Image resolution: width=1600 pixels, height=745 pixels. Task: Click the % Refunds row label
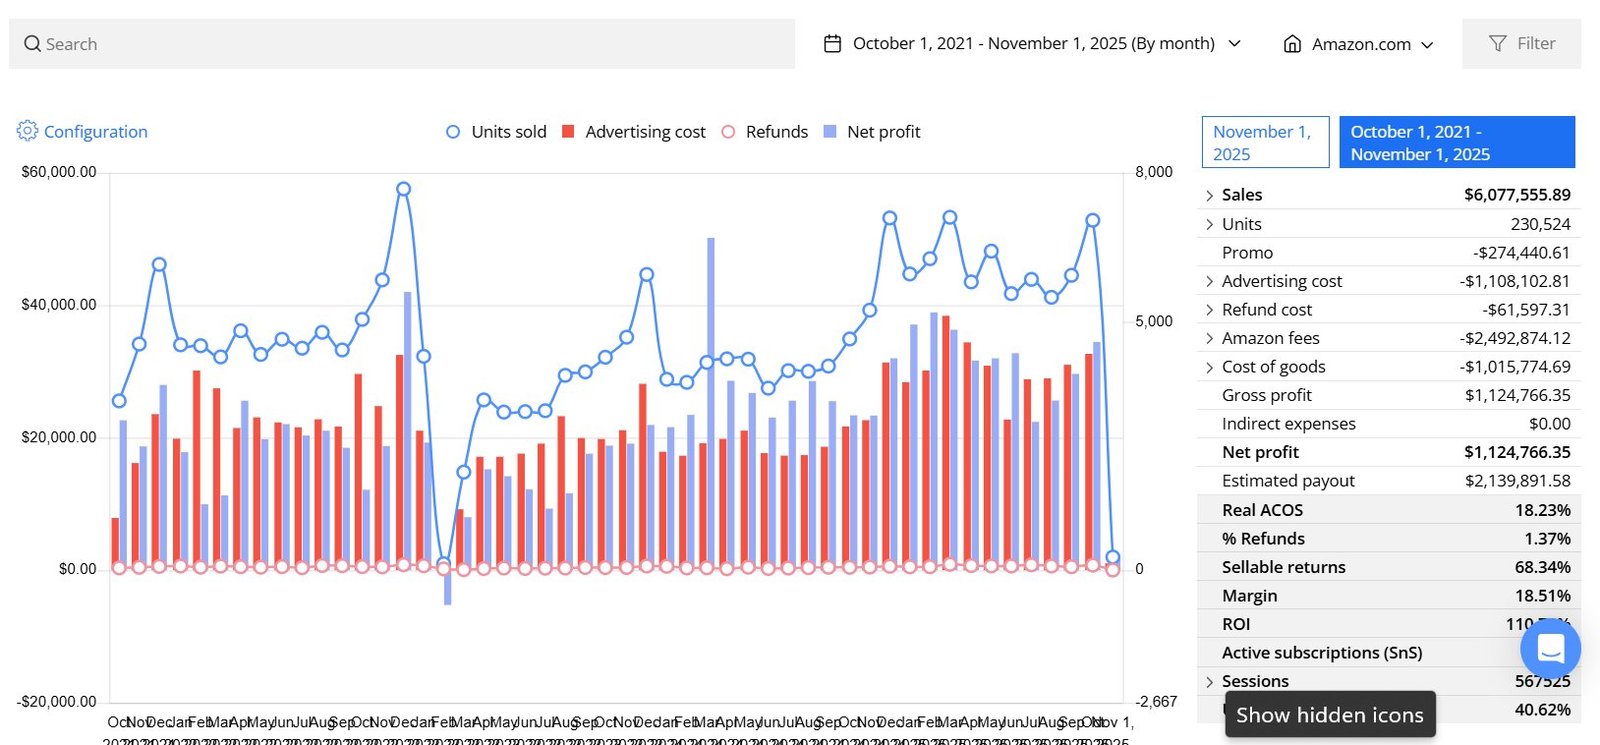(1263, 539)
